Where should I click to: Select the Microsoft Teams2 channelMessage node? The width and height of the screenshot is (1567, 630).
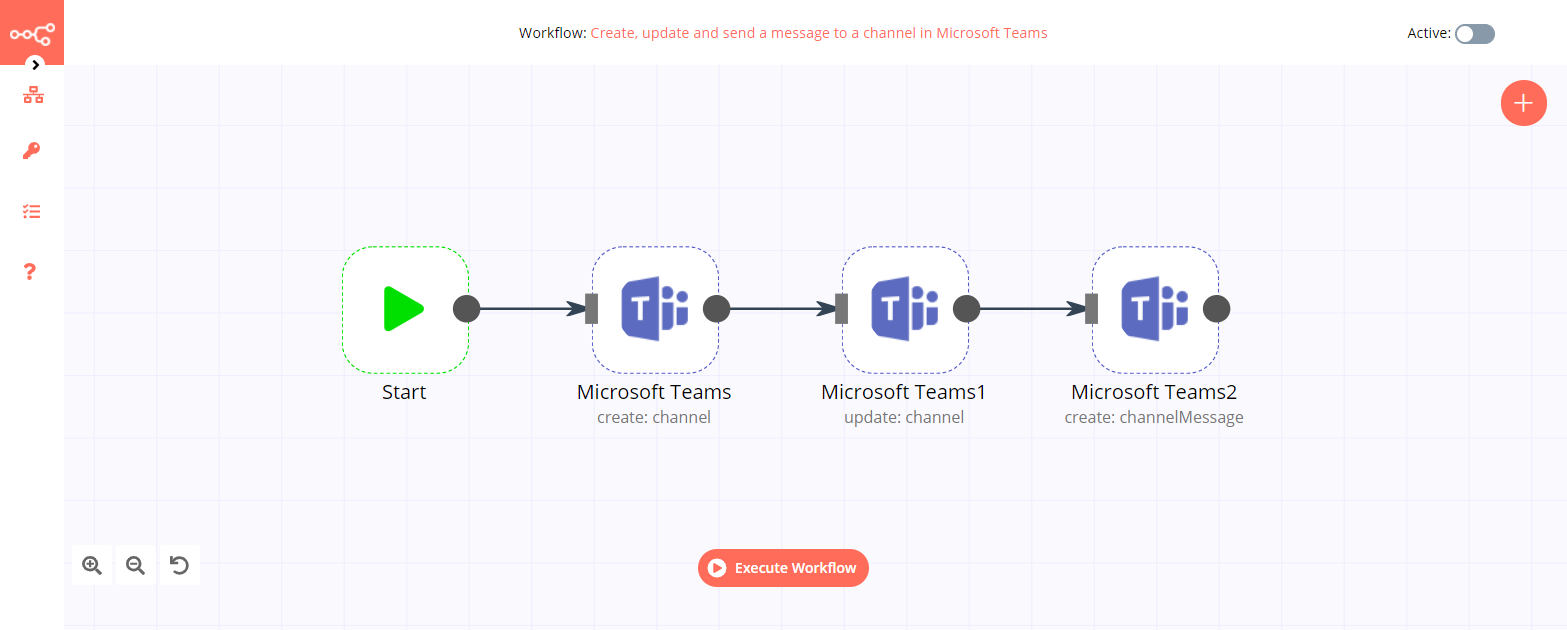coord(1155,309)
